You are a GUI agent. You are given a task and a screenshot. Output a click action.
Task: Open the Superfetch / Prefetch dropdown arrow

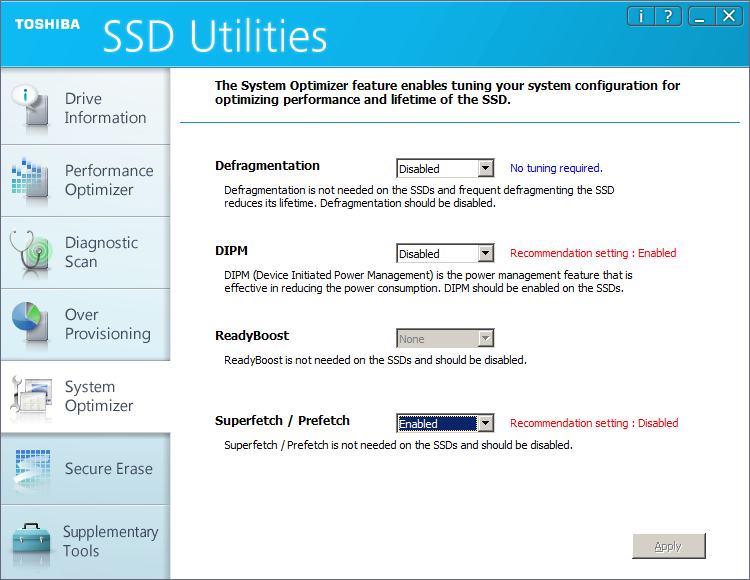point(485,423)
